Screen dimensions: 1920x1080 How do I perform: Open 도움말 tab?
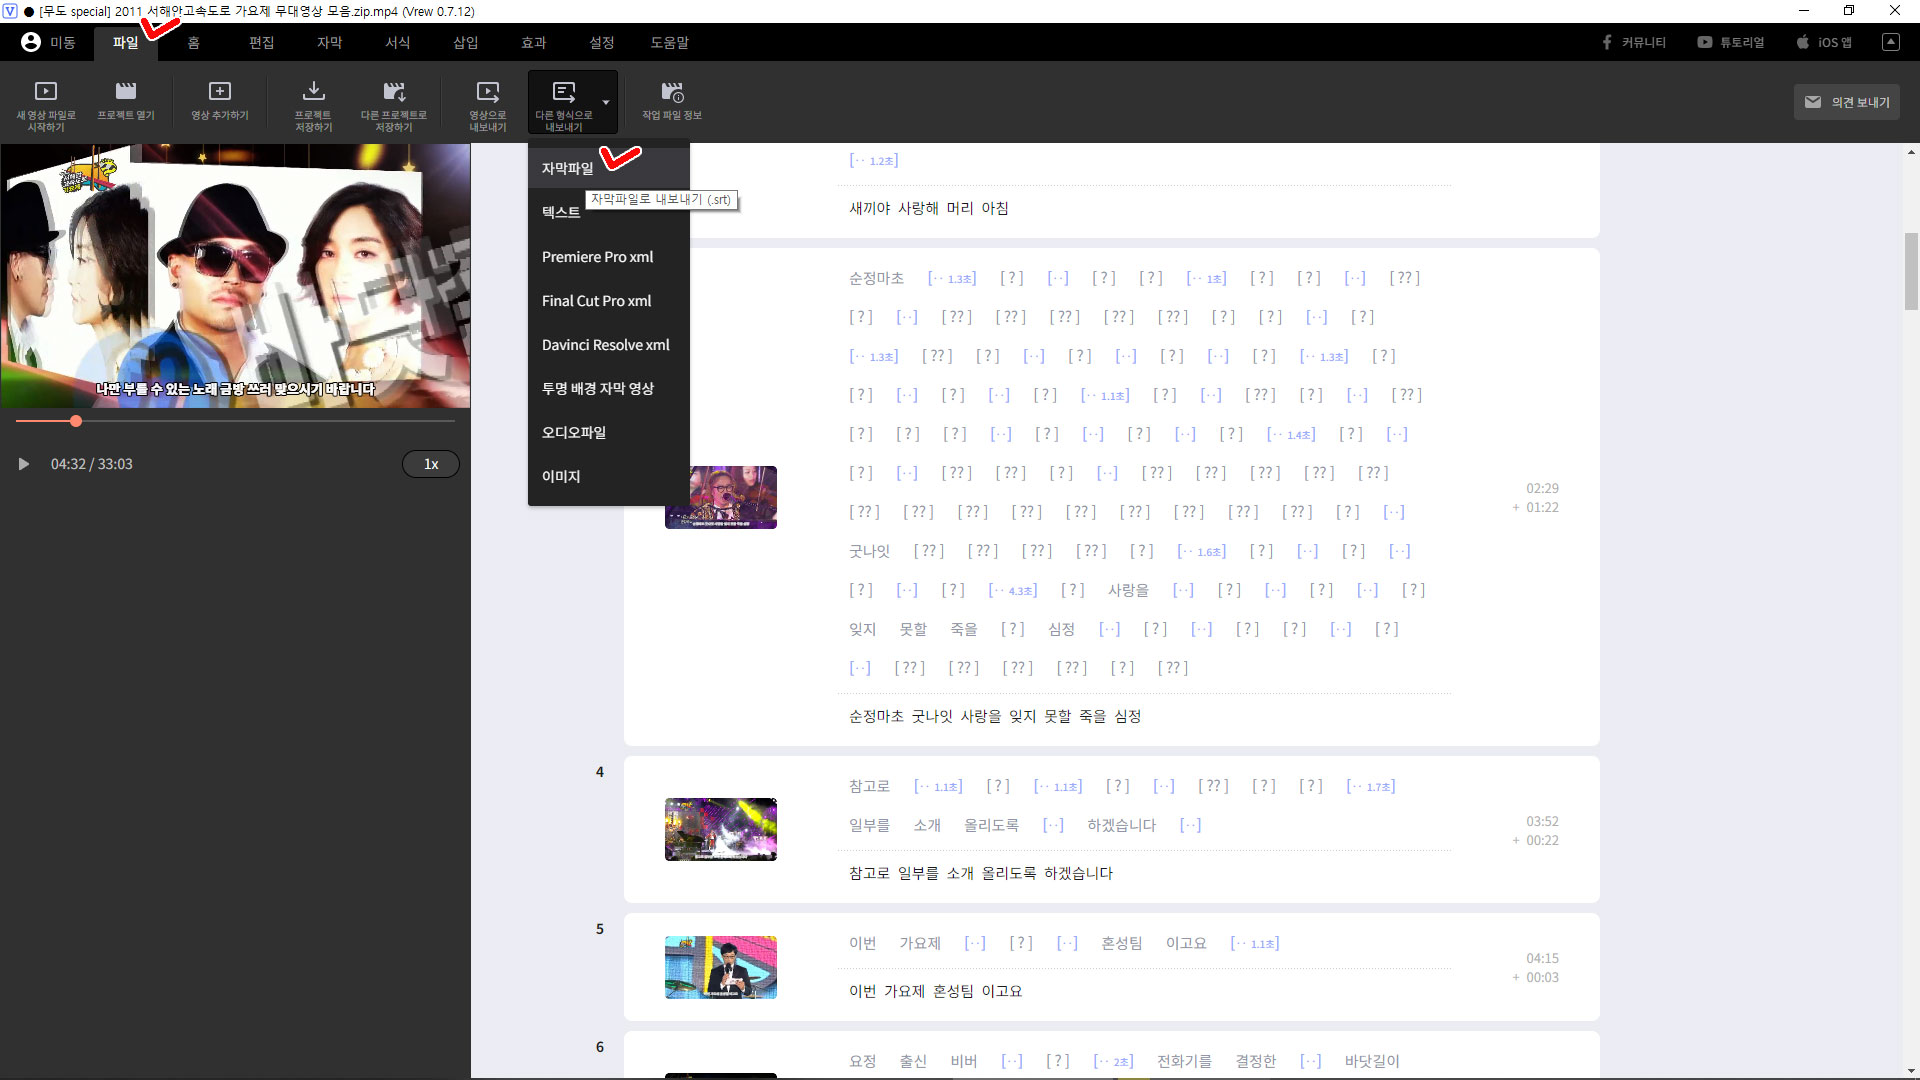tap(670, 42)
